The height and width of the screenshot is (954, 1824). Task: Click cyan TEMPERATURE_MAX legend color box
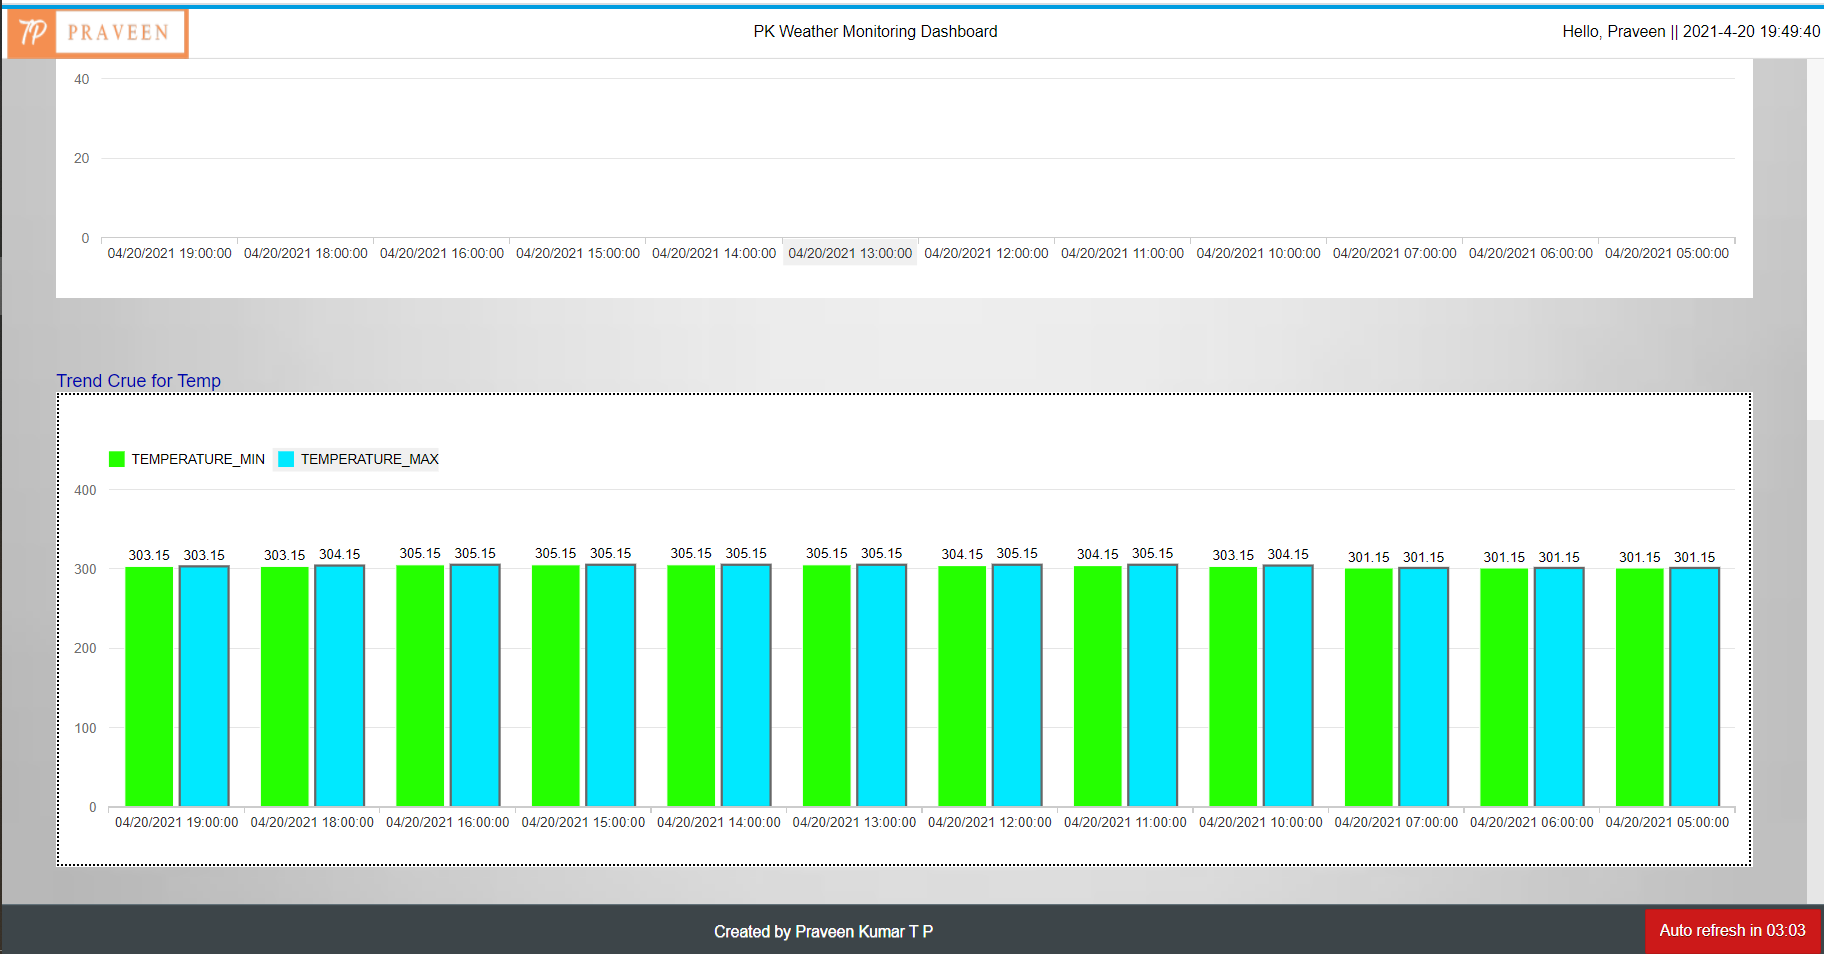click(286, 459)
